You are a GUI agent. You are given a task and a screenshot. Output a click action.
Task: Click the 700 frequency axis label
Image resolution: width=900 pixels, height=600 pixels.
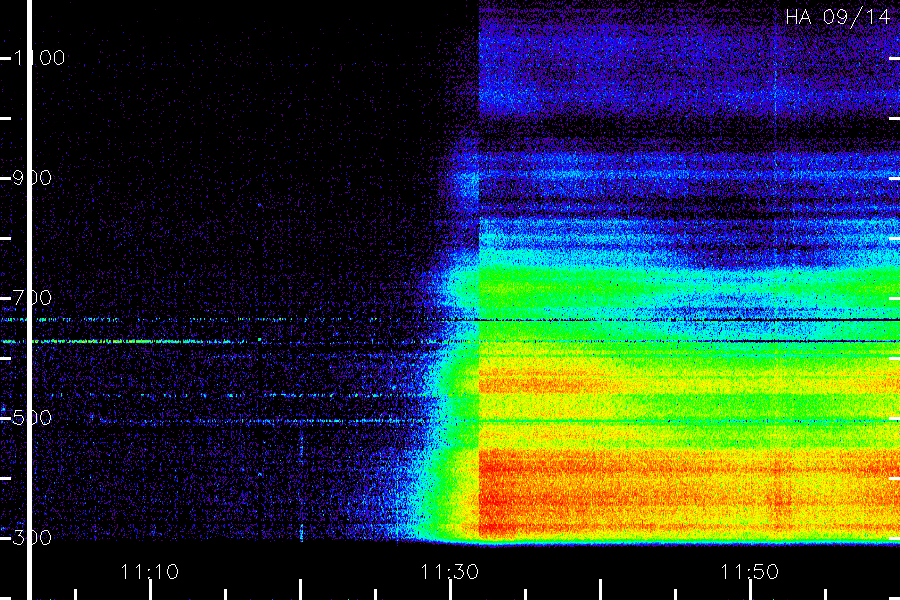click(32, 298)
